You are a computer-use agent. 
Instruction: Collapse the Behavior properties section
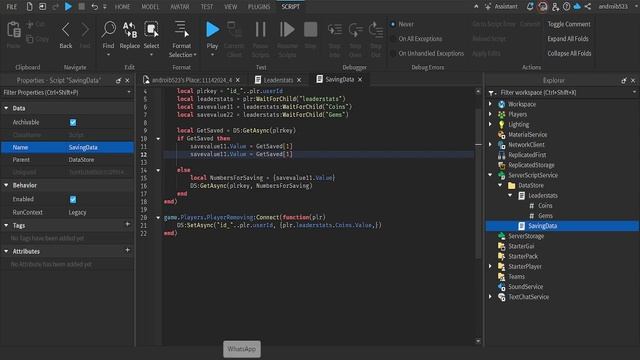(x=6, y=185)
